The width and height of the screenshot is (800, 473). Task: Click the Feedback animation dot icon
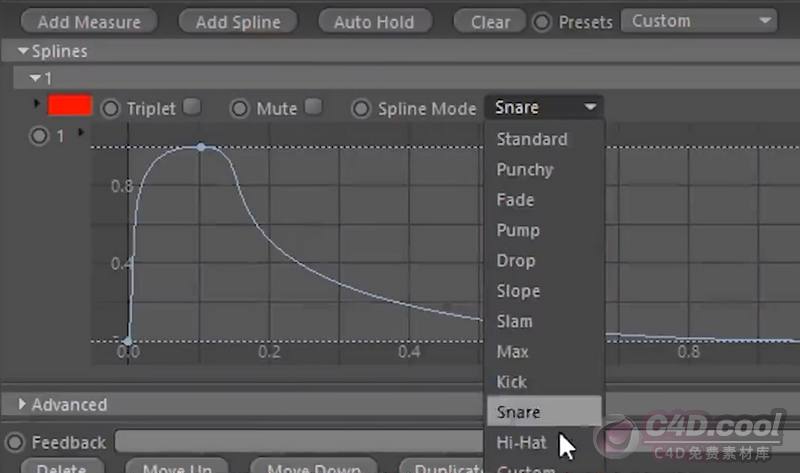[15, 442]
